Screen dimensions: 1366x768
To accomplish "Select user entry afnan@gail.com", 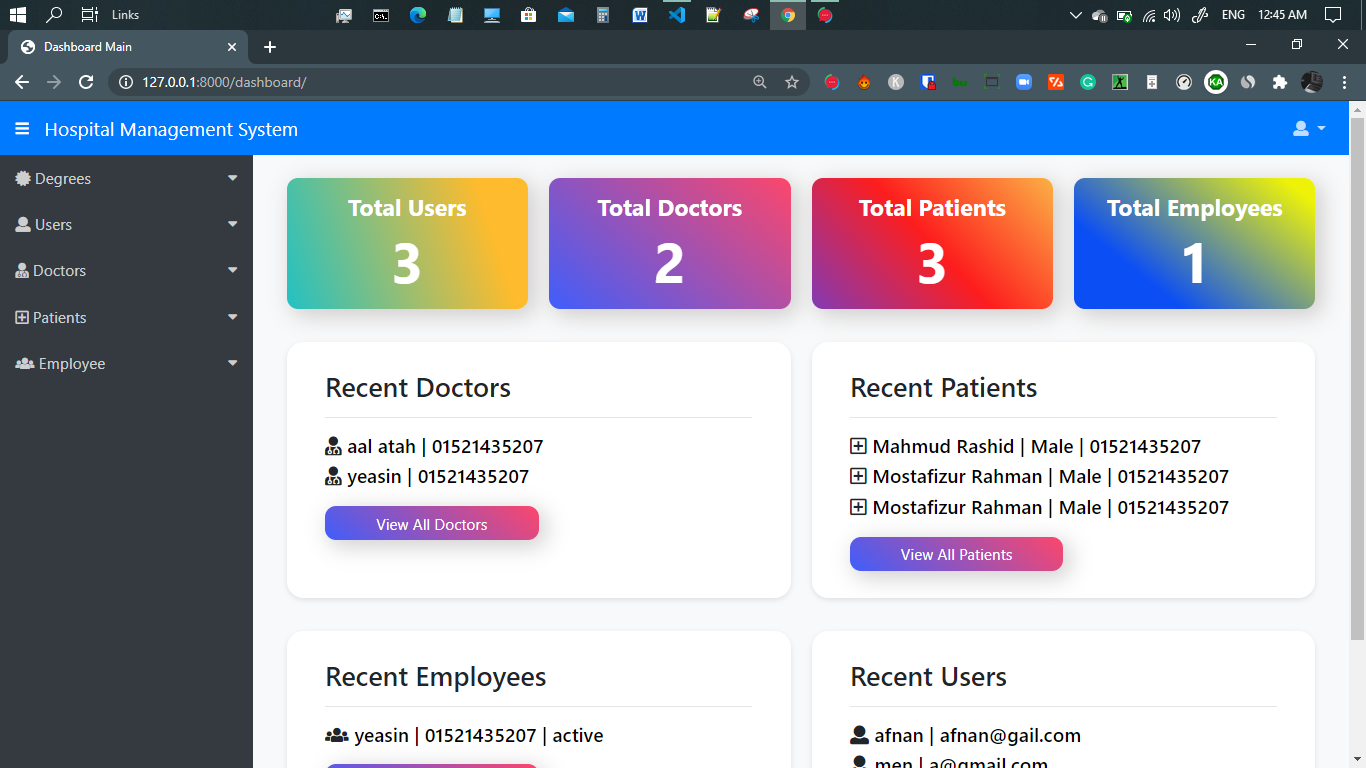I will tap(965, 736).
